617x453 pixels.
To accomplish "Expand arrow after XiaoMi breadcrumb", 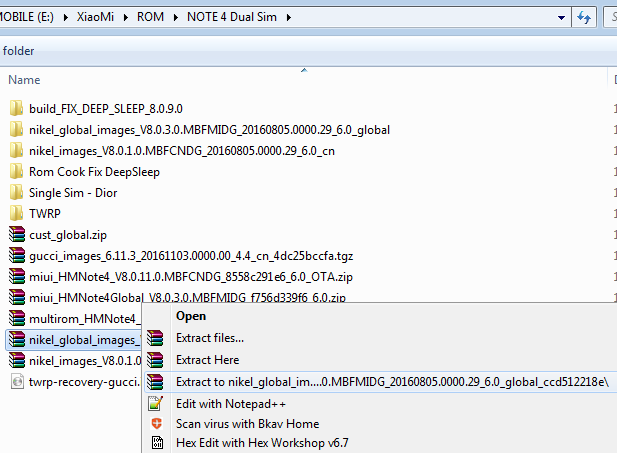I will (126, 17).
